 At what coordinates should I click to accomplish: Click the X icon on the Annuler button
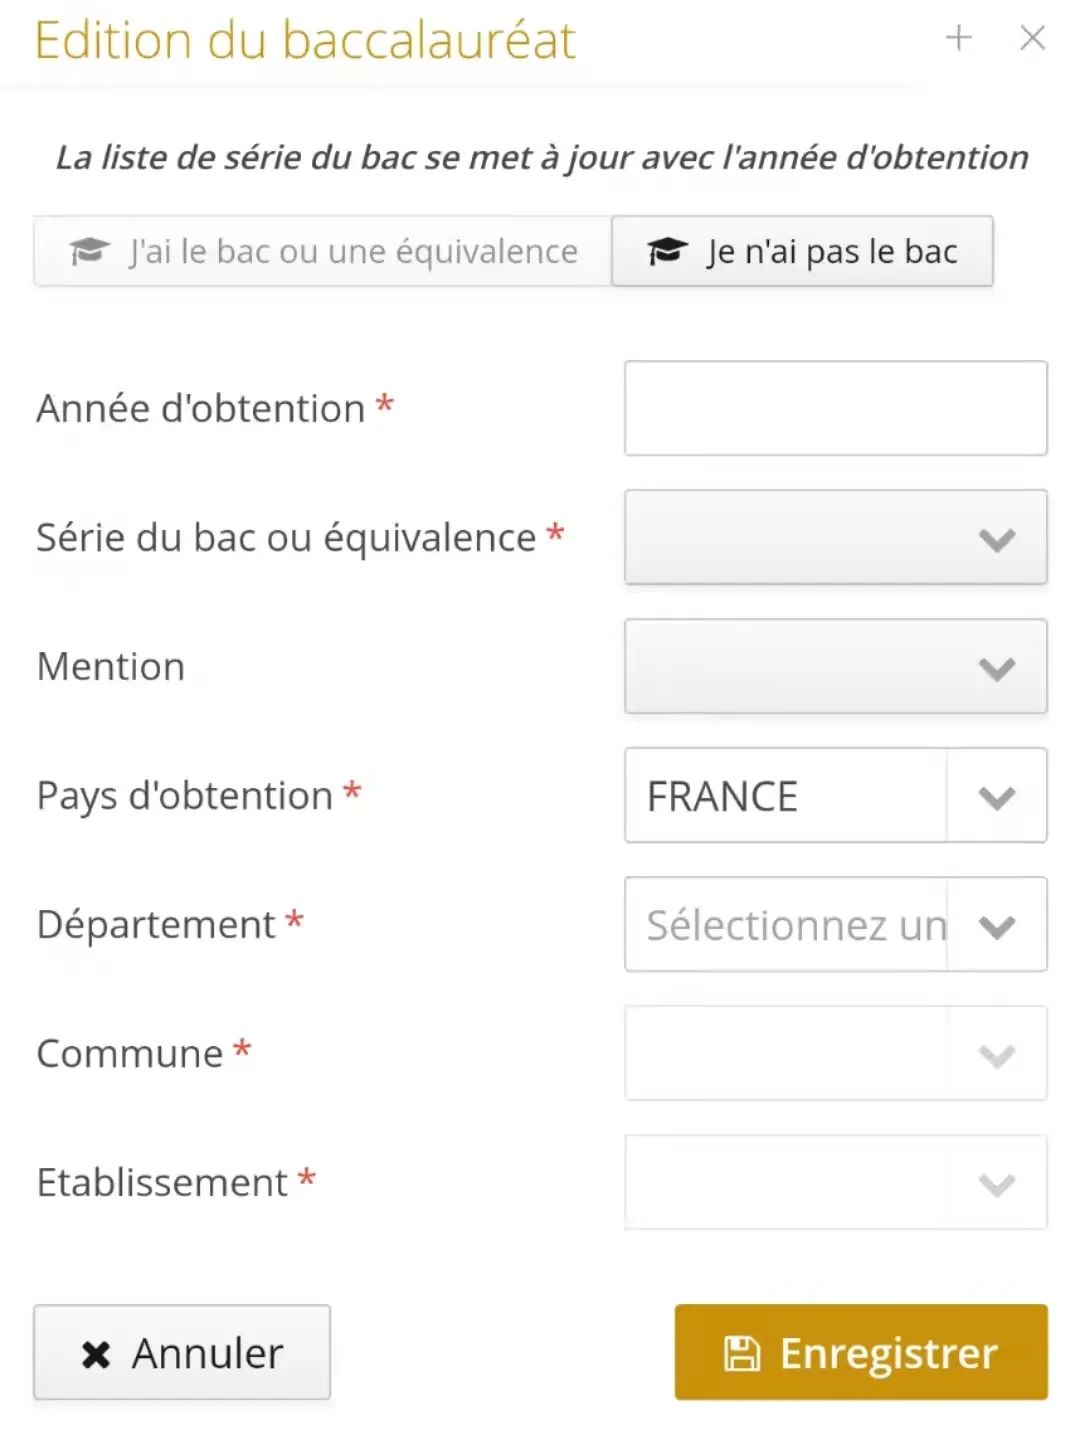coord(96,1354)
